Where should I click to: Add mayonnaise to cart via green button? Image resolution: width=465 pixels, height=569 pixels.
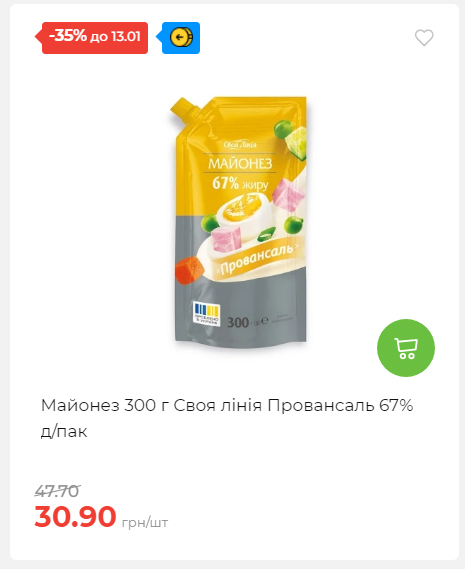[406, 348]
